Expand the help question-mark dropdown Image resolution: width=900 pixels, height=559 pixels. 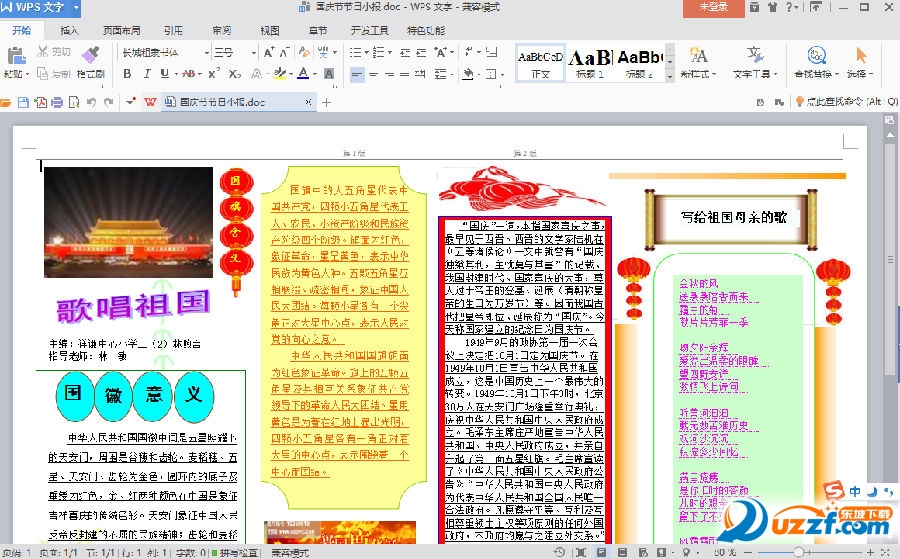point(797,7)
